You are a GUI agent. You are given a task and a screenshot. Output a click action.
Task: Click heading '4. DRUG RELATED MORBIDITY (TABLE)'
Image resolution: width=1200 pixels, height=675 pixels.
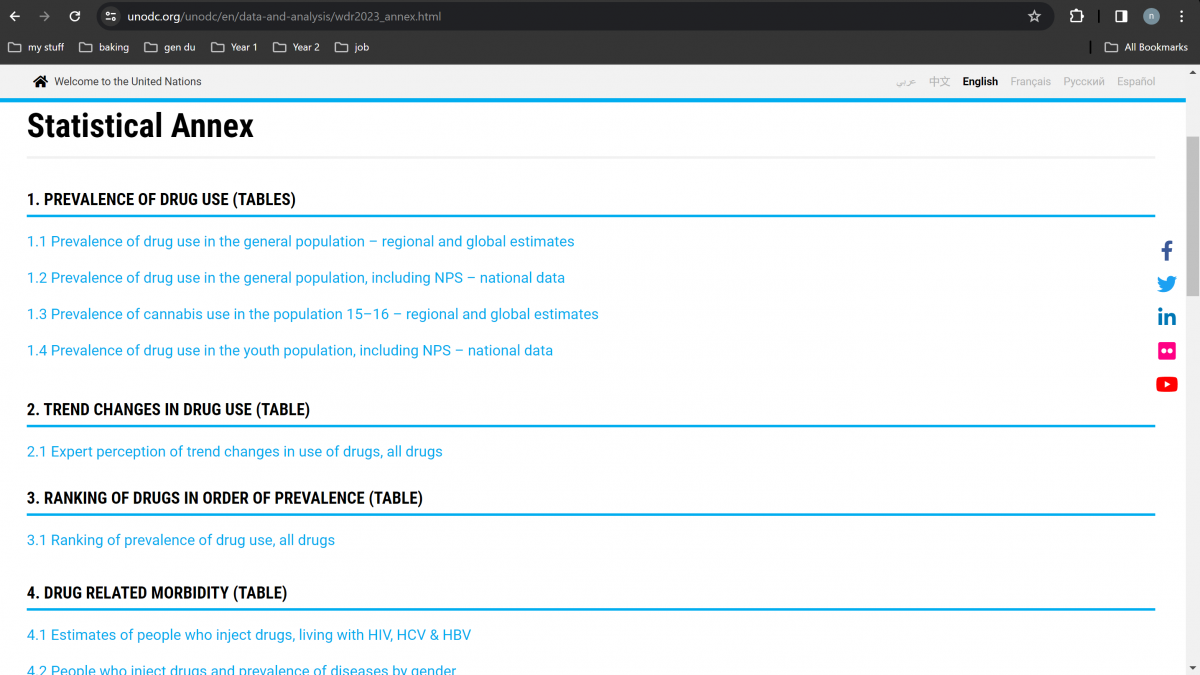click(157, 593)
